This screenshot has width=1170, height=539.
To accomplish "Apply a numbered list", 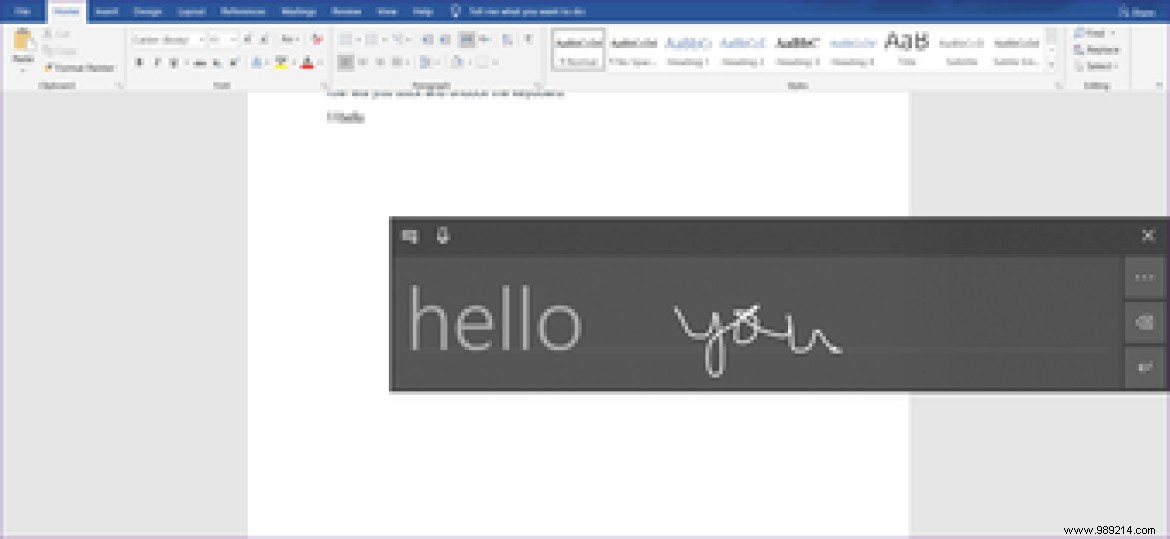I will click(x=371, y=40).
